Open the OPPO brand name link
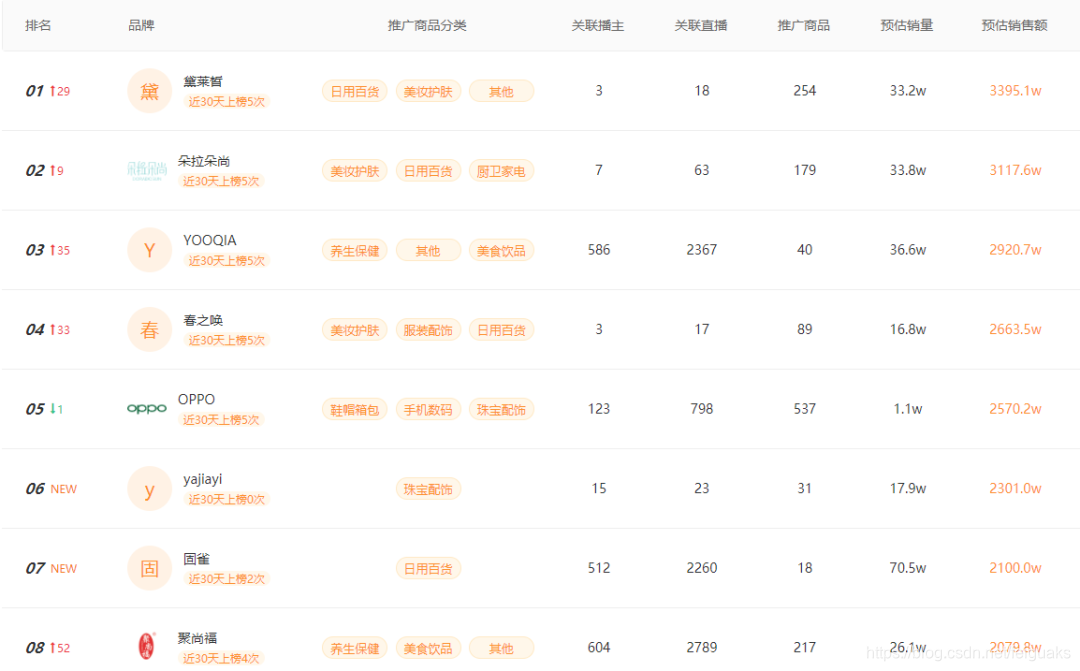Screen dimensions: 1080x671 pyautogui.click(x=196, y=400)
